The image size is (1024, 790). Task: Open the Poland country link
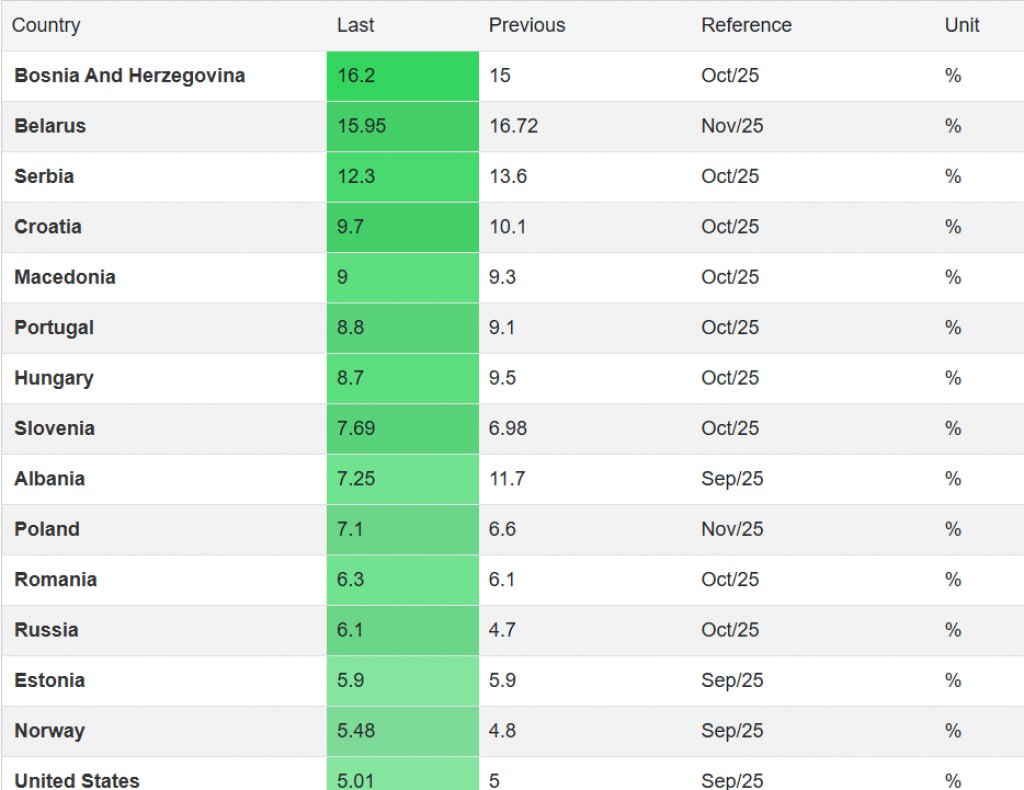47,529
